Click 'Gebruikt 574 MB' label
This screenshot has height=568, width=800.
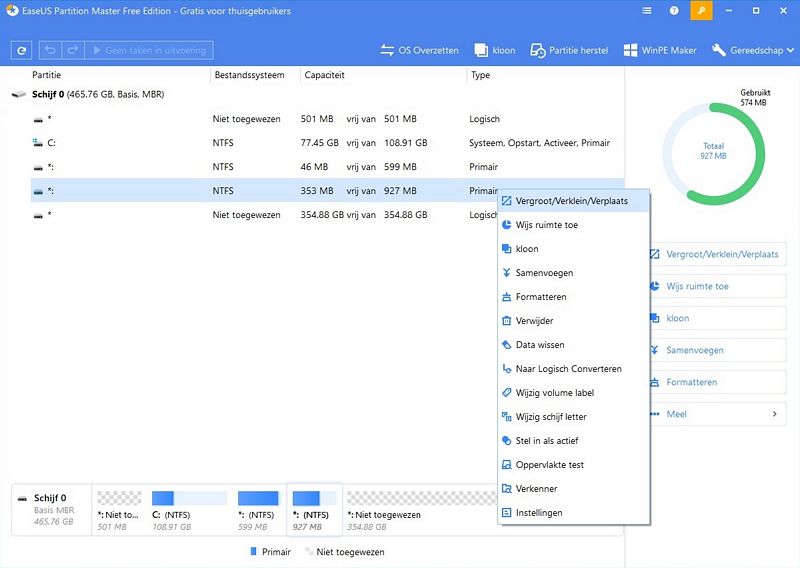[x=755, y=97]
